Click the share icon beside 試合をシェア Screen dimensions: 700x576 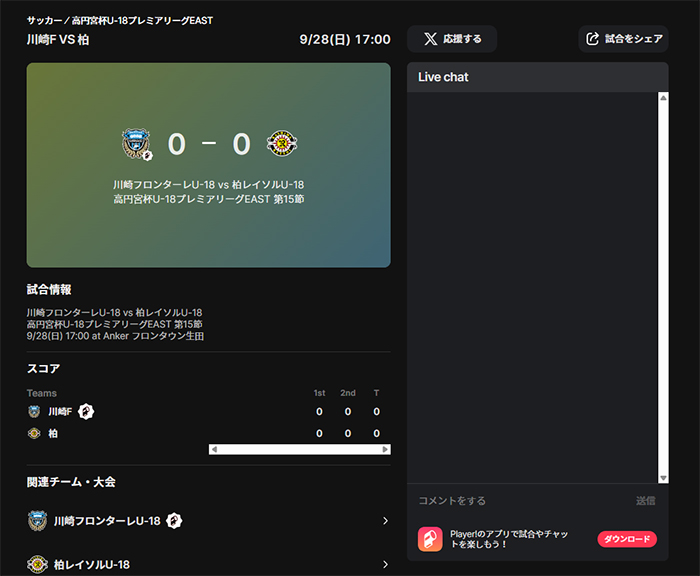point(592,39)
